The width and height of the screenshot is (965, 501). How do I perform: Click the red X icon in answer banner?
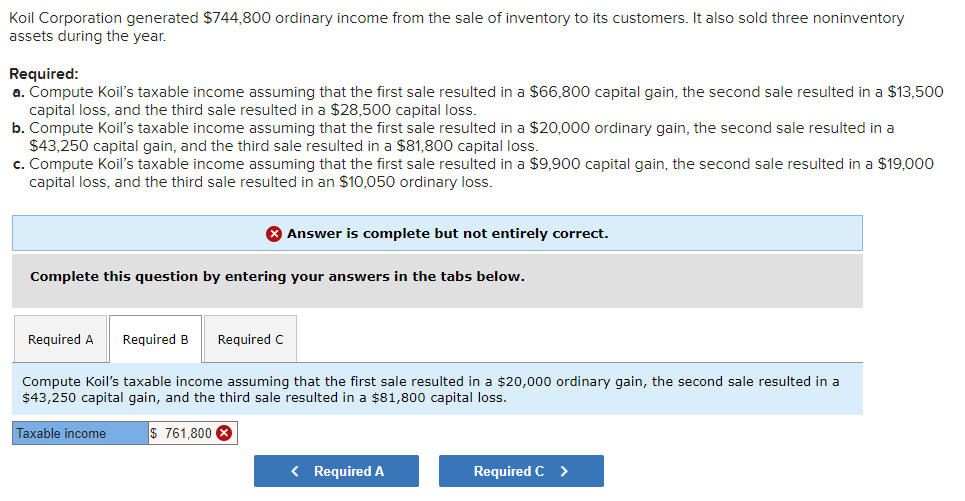click(x=274, y=233)
